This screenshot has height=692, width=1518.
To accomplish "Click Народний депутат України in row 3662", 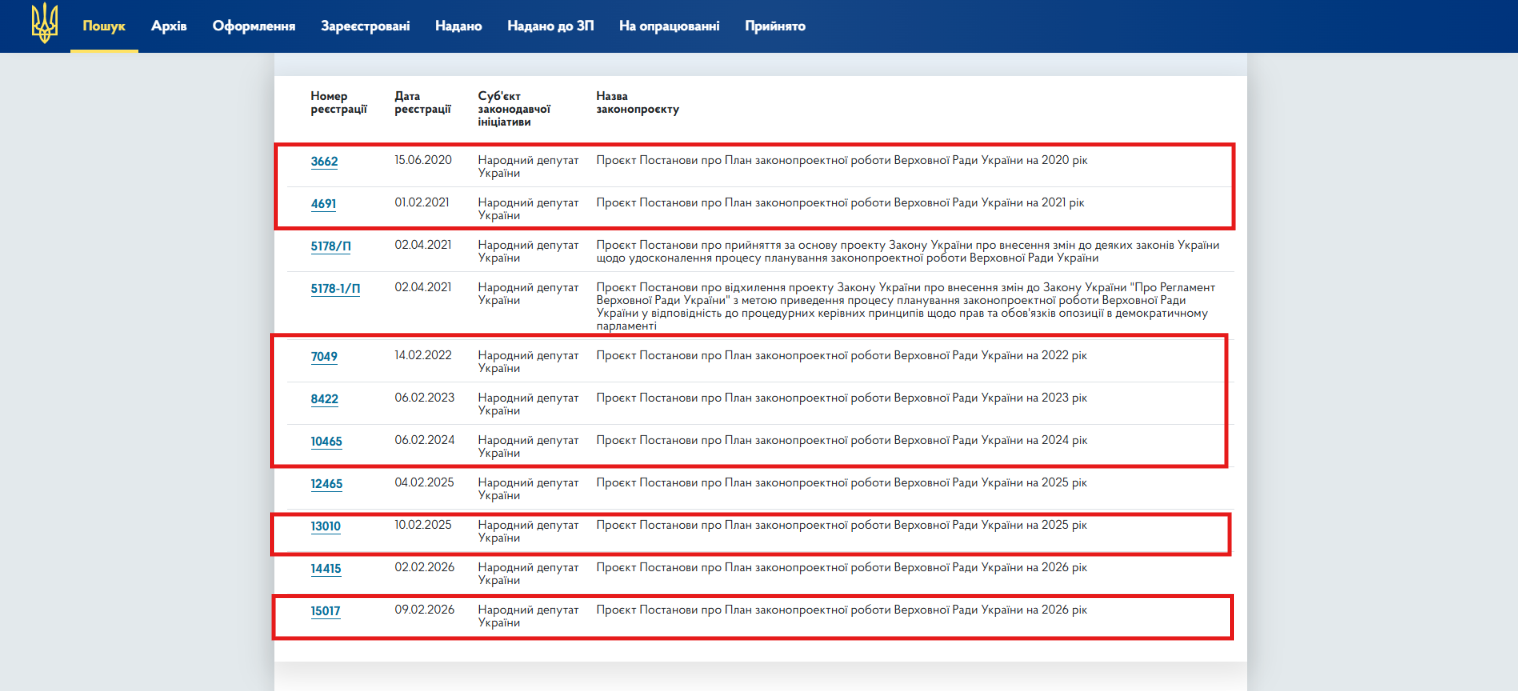I will [x=528, y=166].
